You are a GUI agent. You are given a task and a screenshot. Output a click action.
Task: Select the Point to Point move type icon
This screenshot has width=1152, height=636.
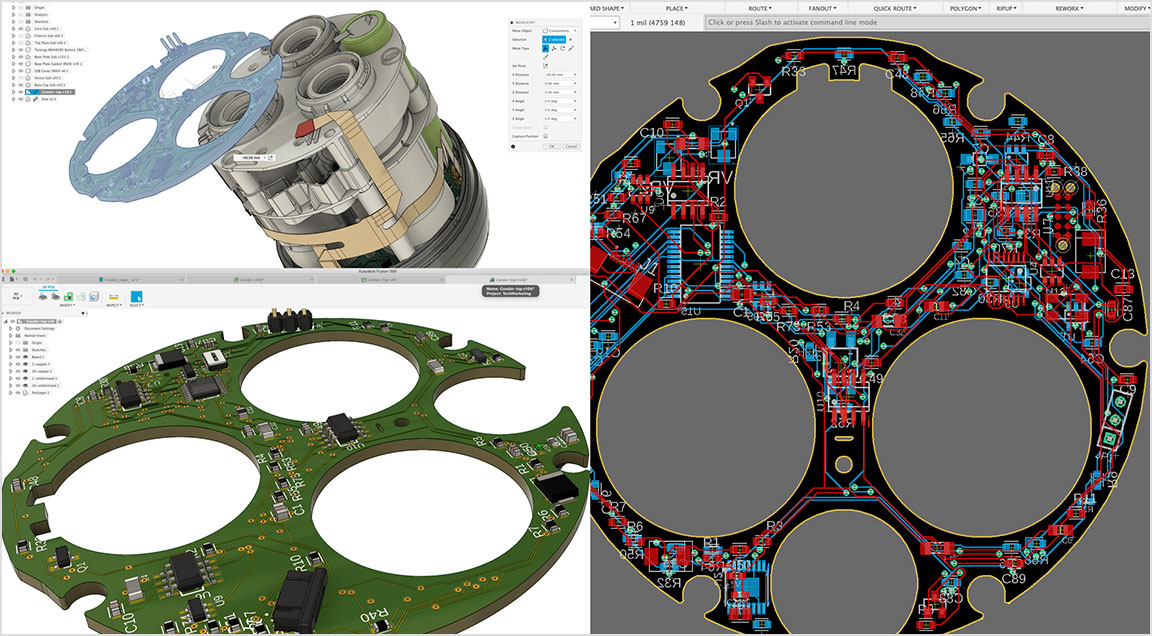pyautogui.click(x=571, y=48)
